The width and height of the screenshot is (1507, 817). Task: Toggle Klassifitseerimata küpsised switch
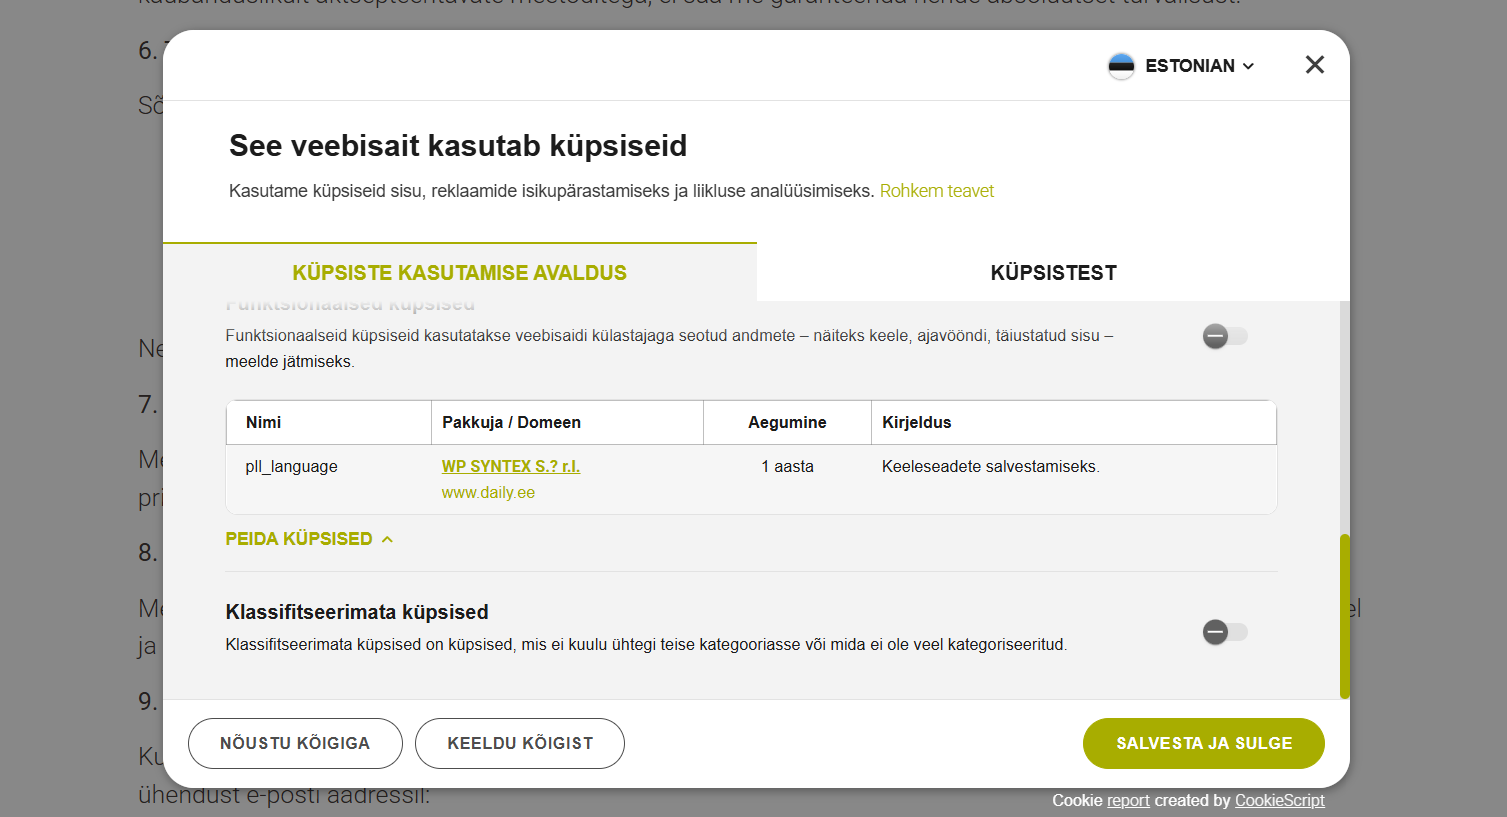(x=1225, y=632)
